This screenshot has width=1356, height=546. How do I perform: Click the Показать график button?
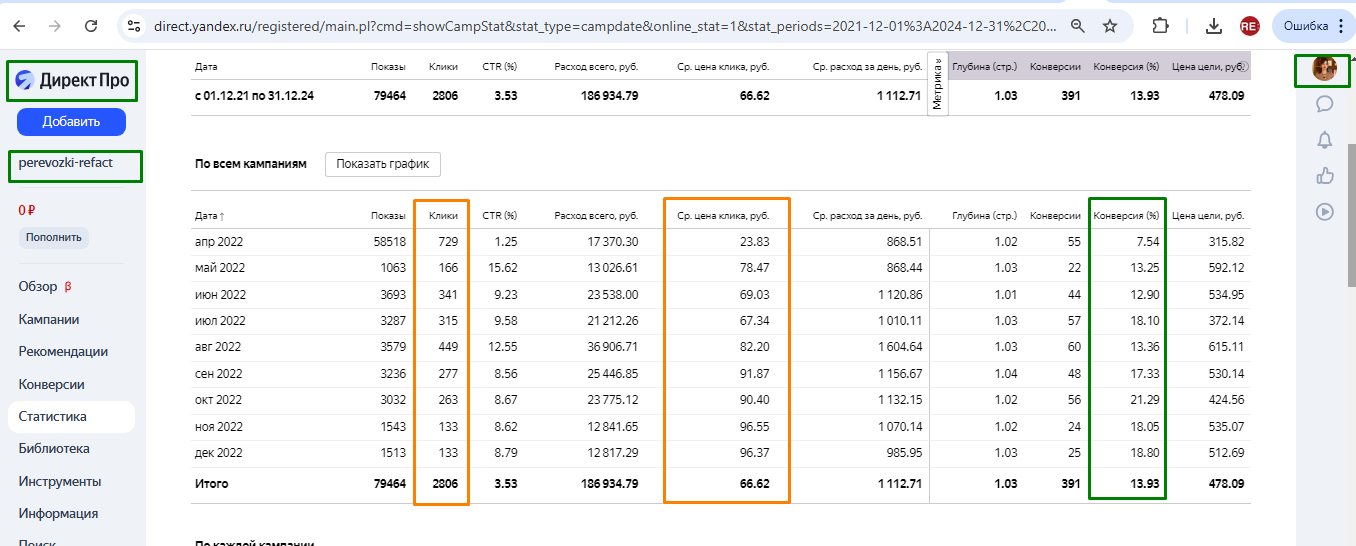(383, 164)
